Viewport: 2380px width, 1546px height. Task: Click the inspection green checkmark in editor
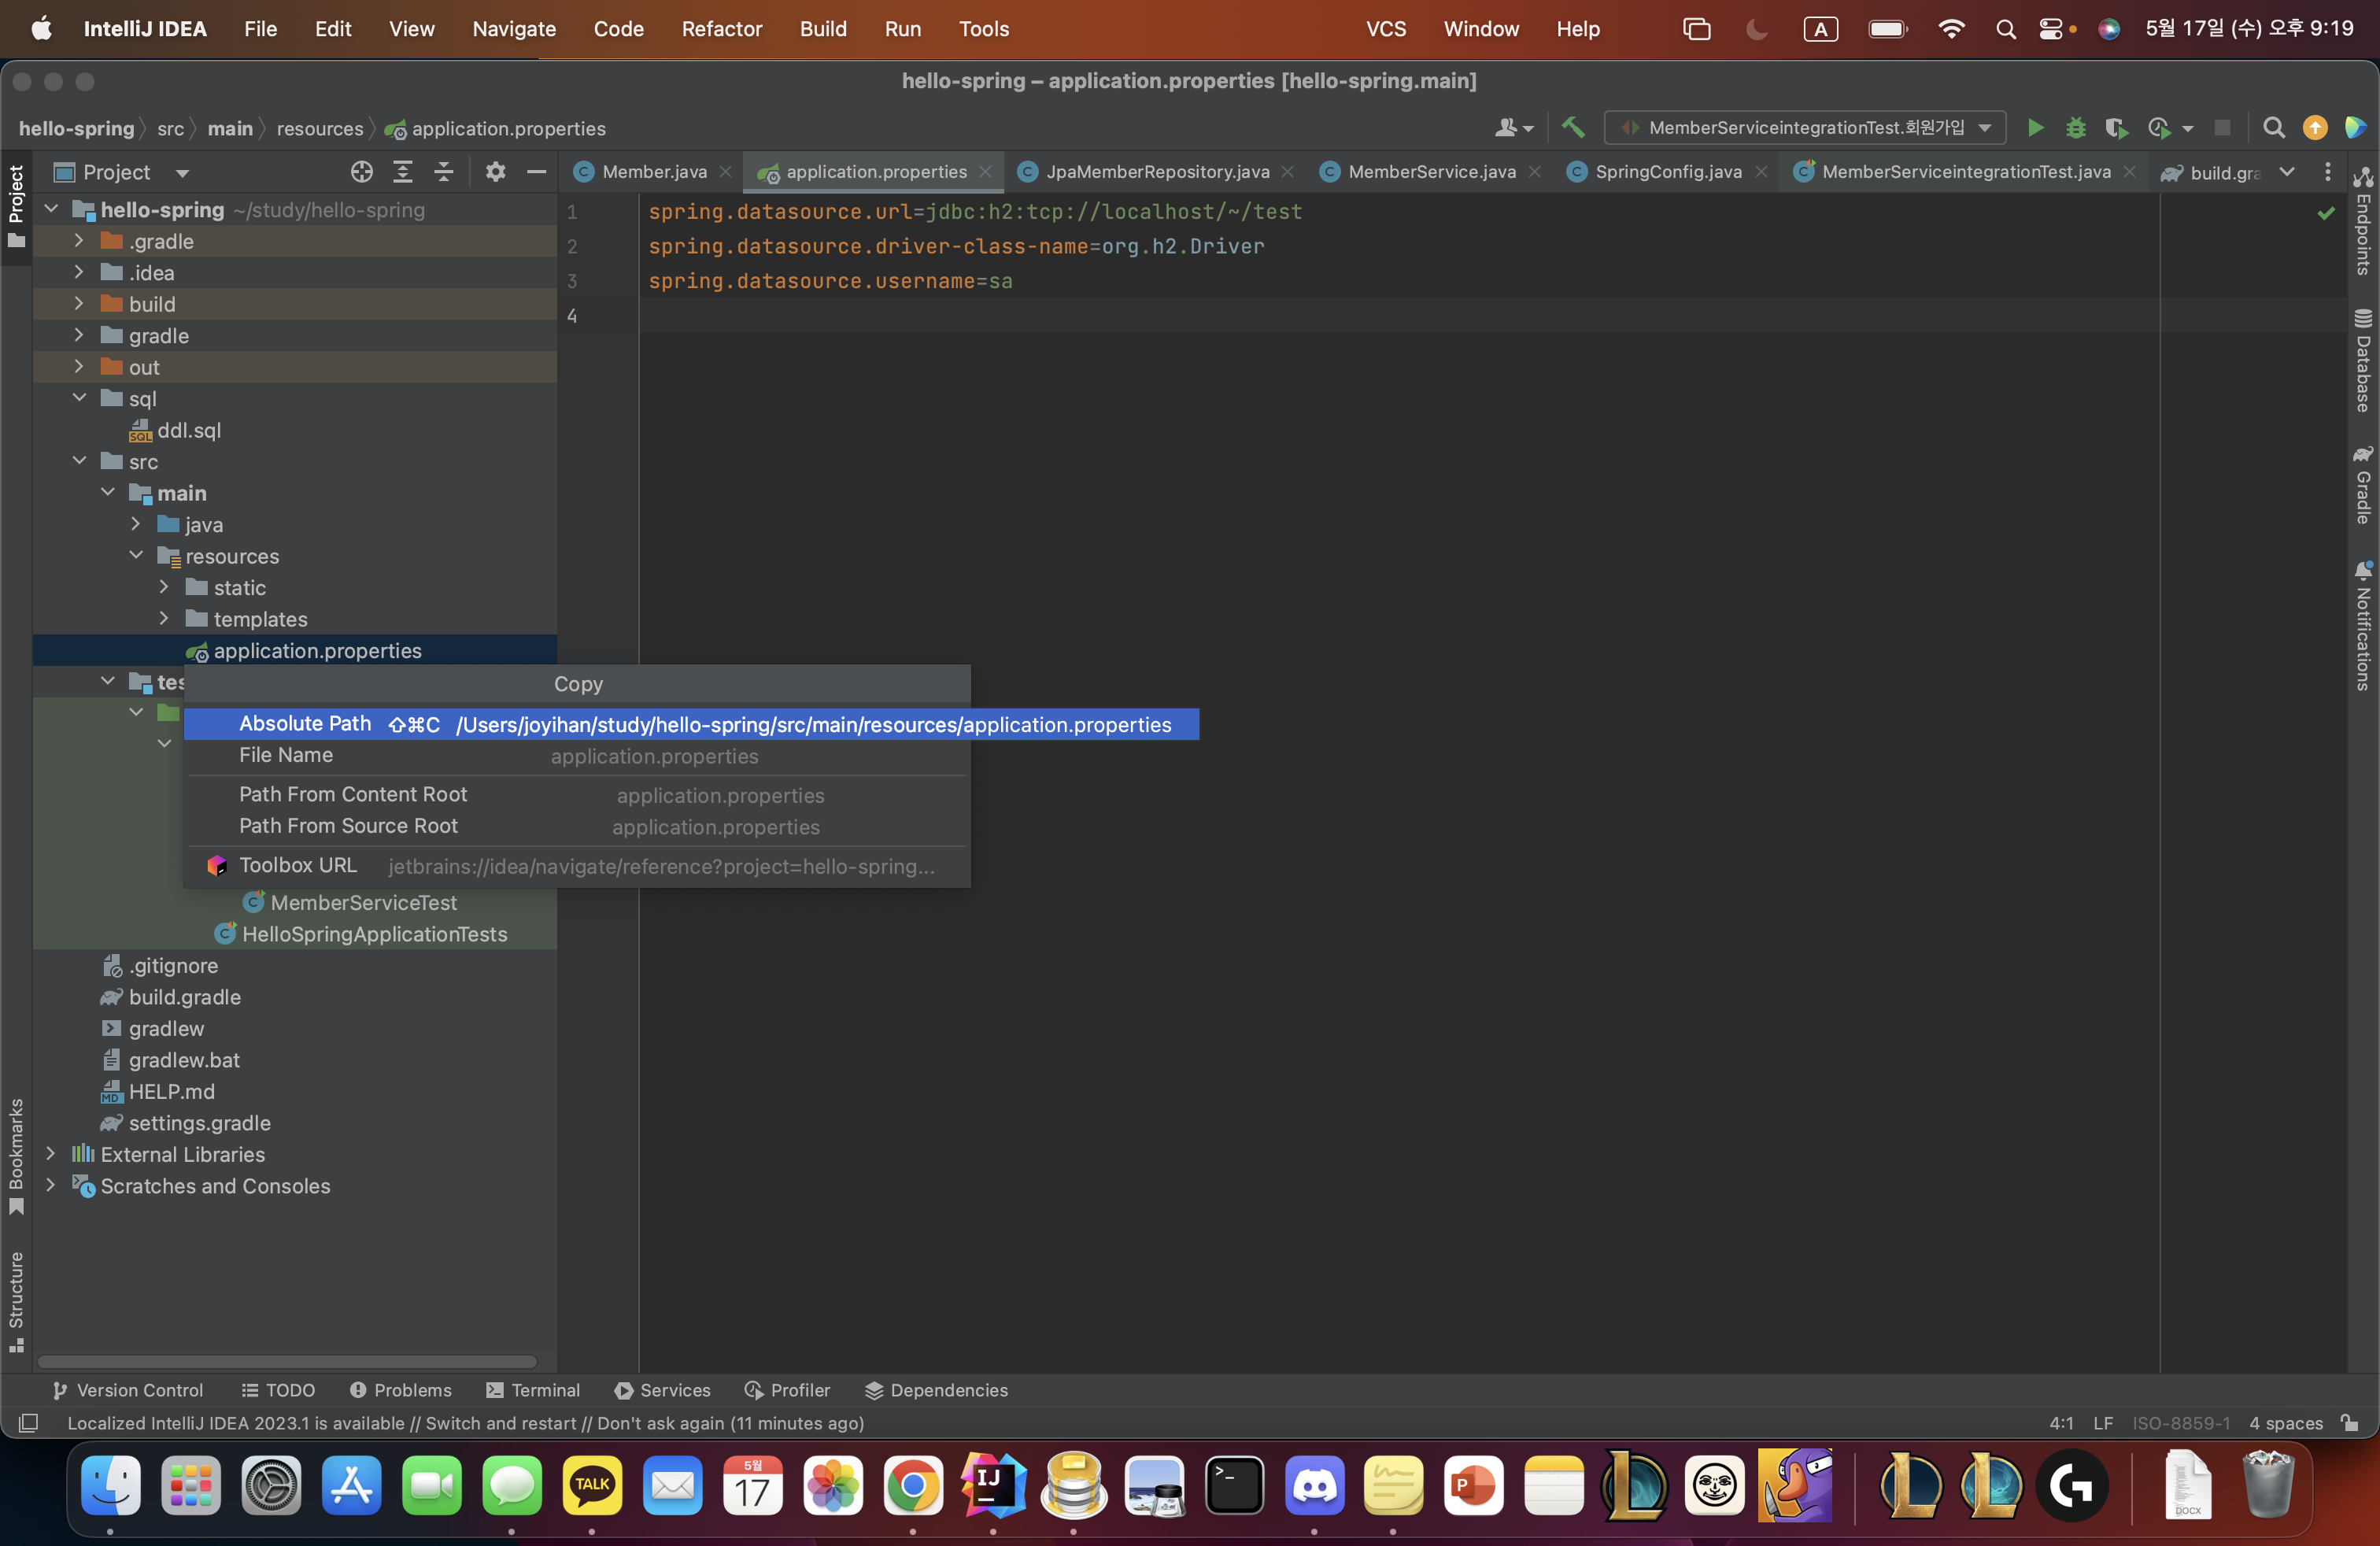(x=2326, y=213)
